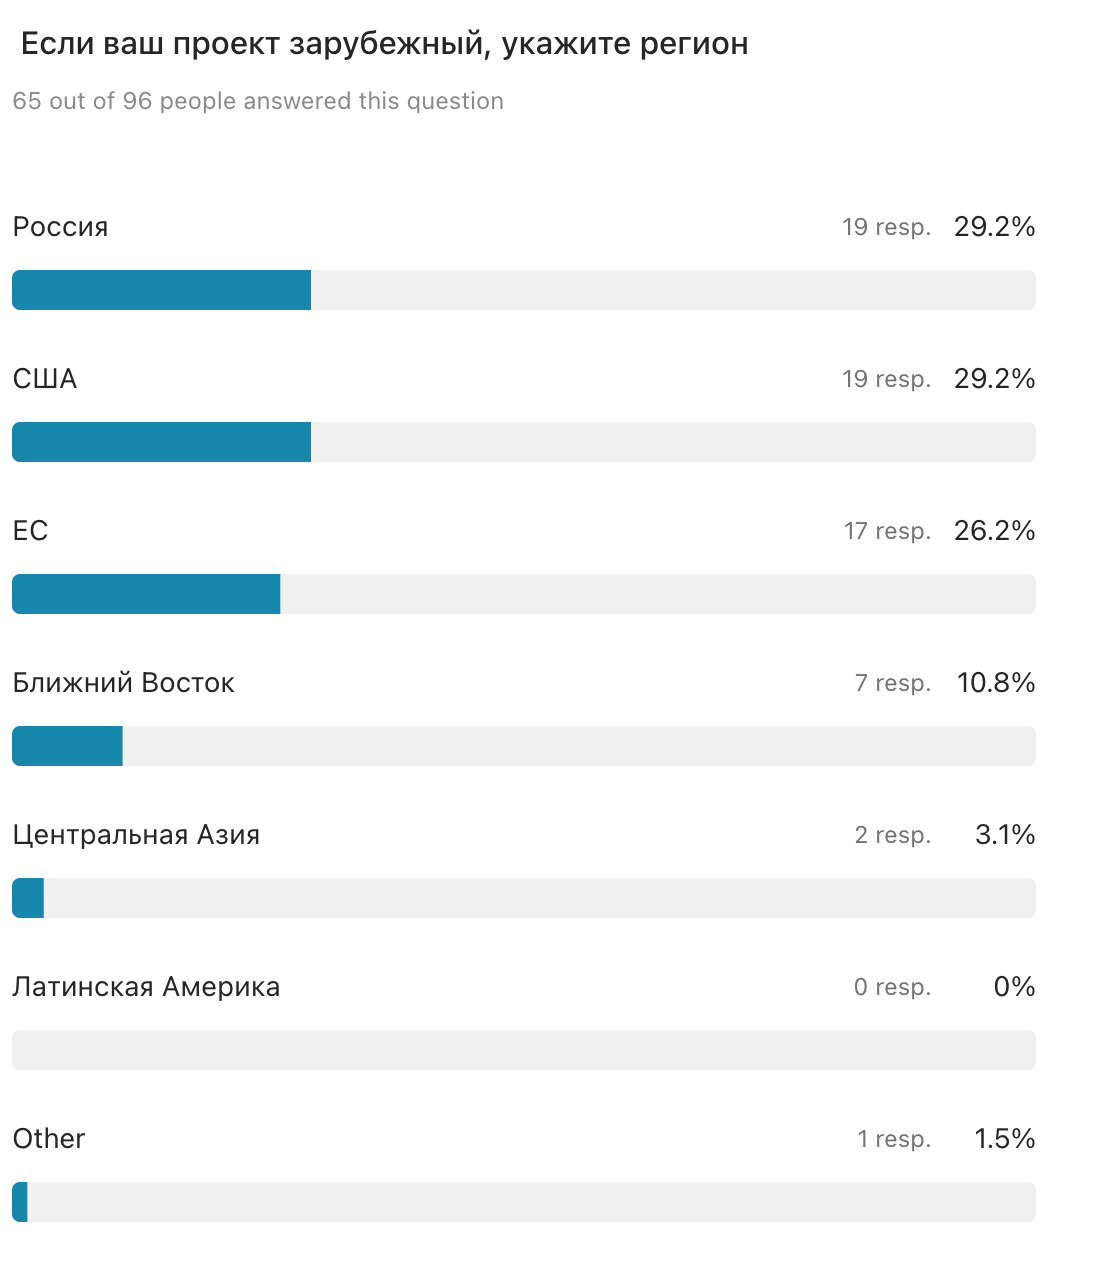Select the Россия answer label
Screen dimensions: 1110x1266
[x=60, y=227]
